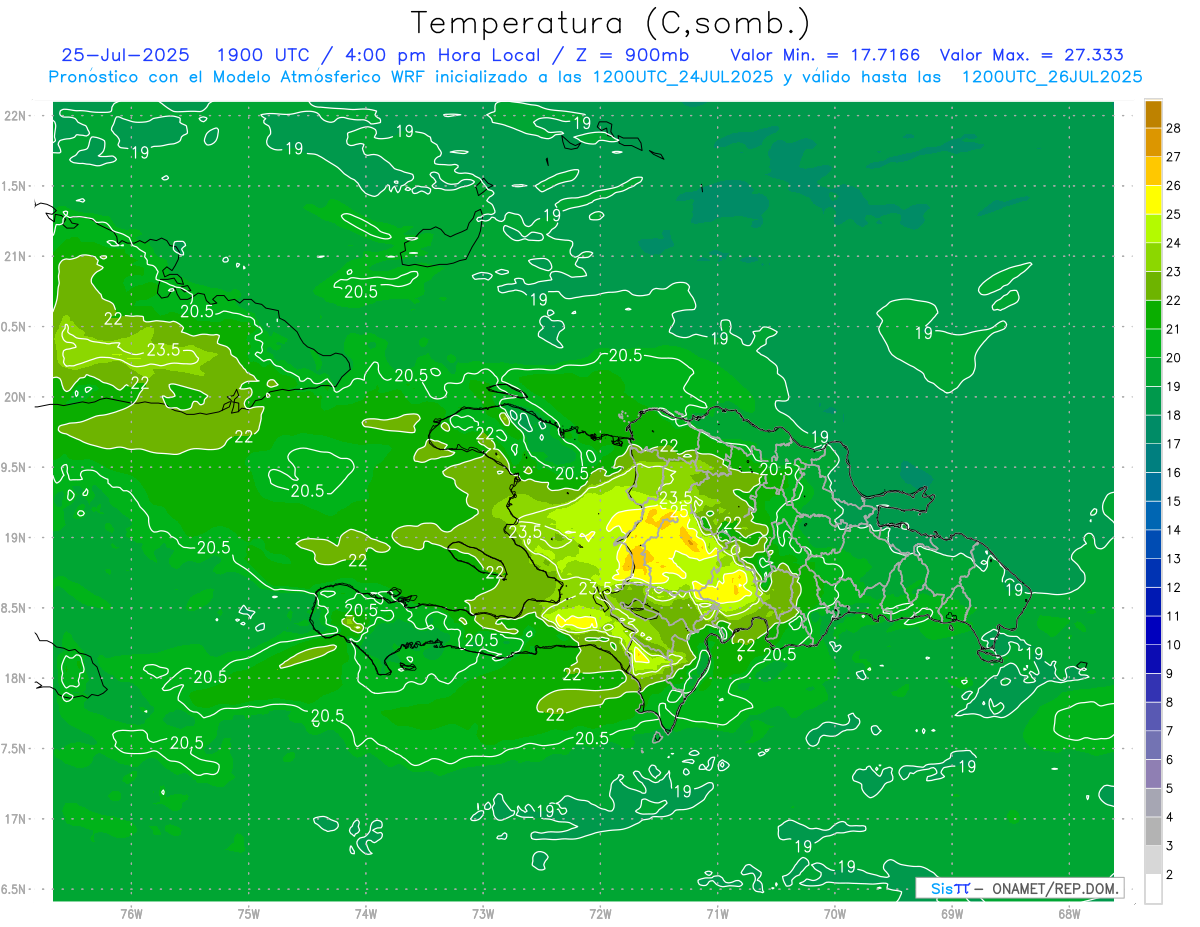Click the title "Temperatura (C,somb.)"

(610, 23)
